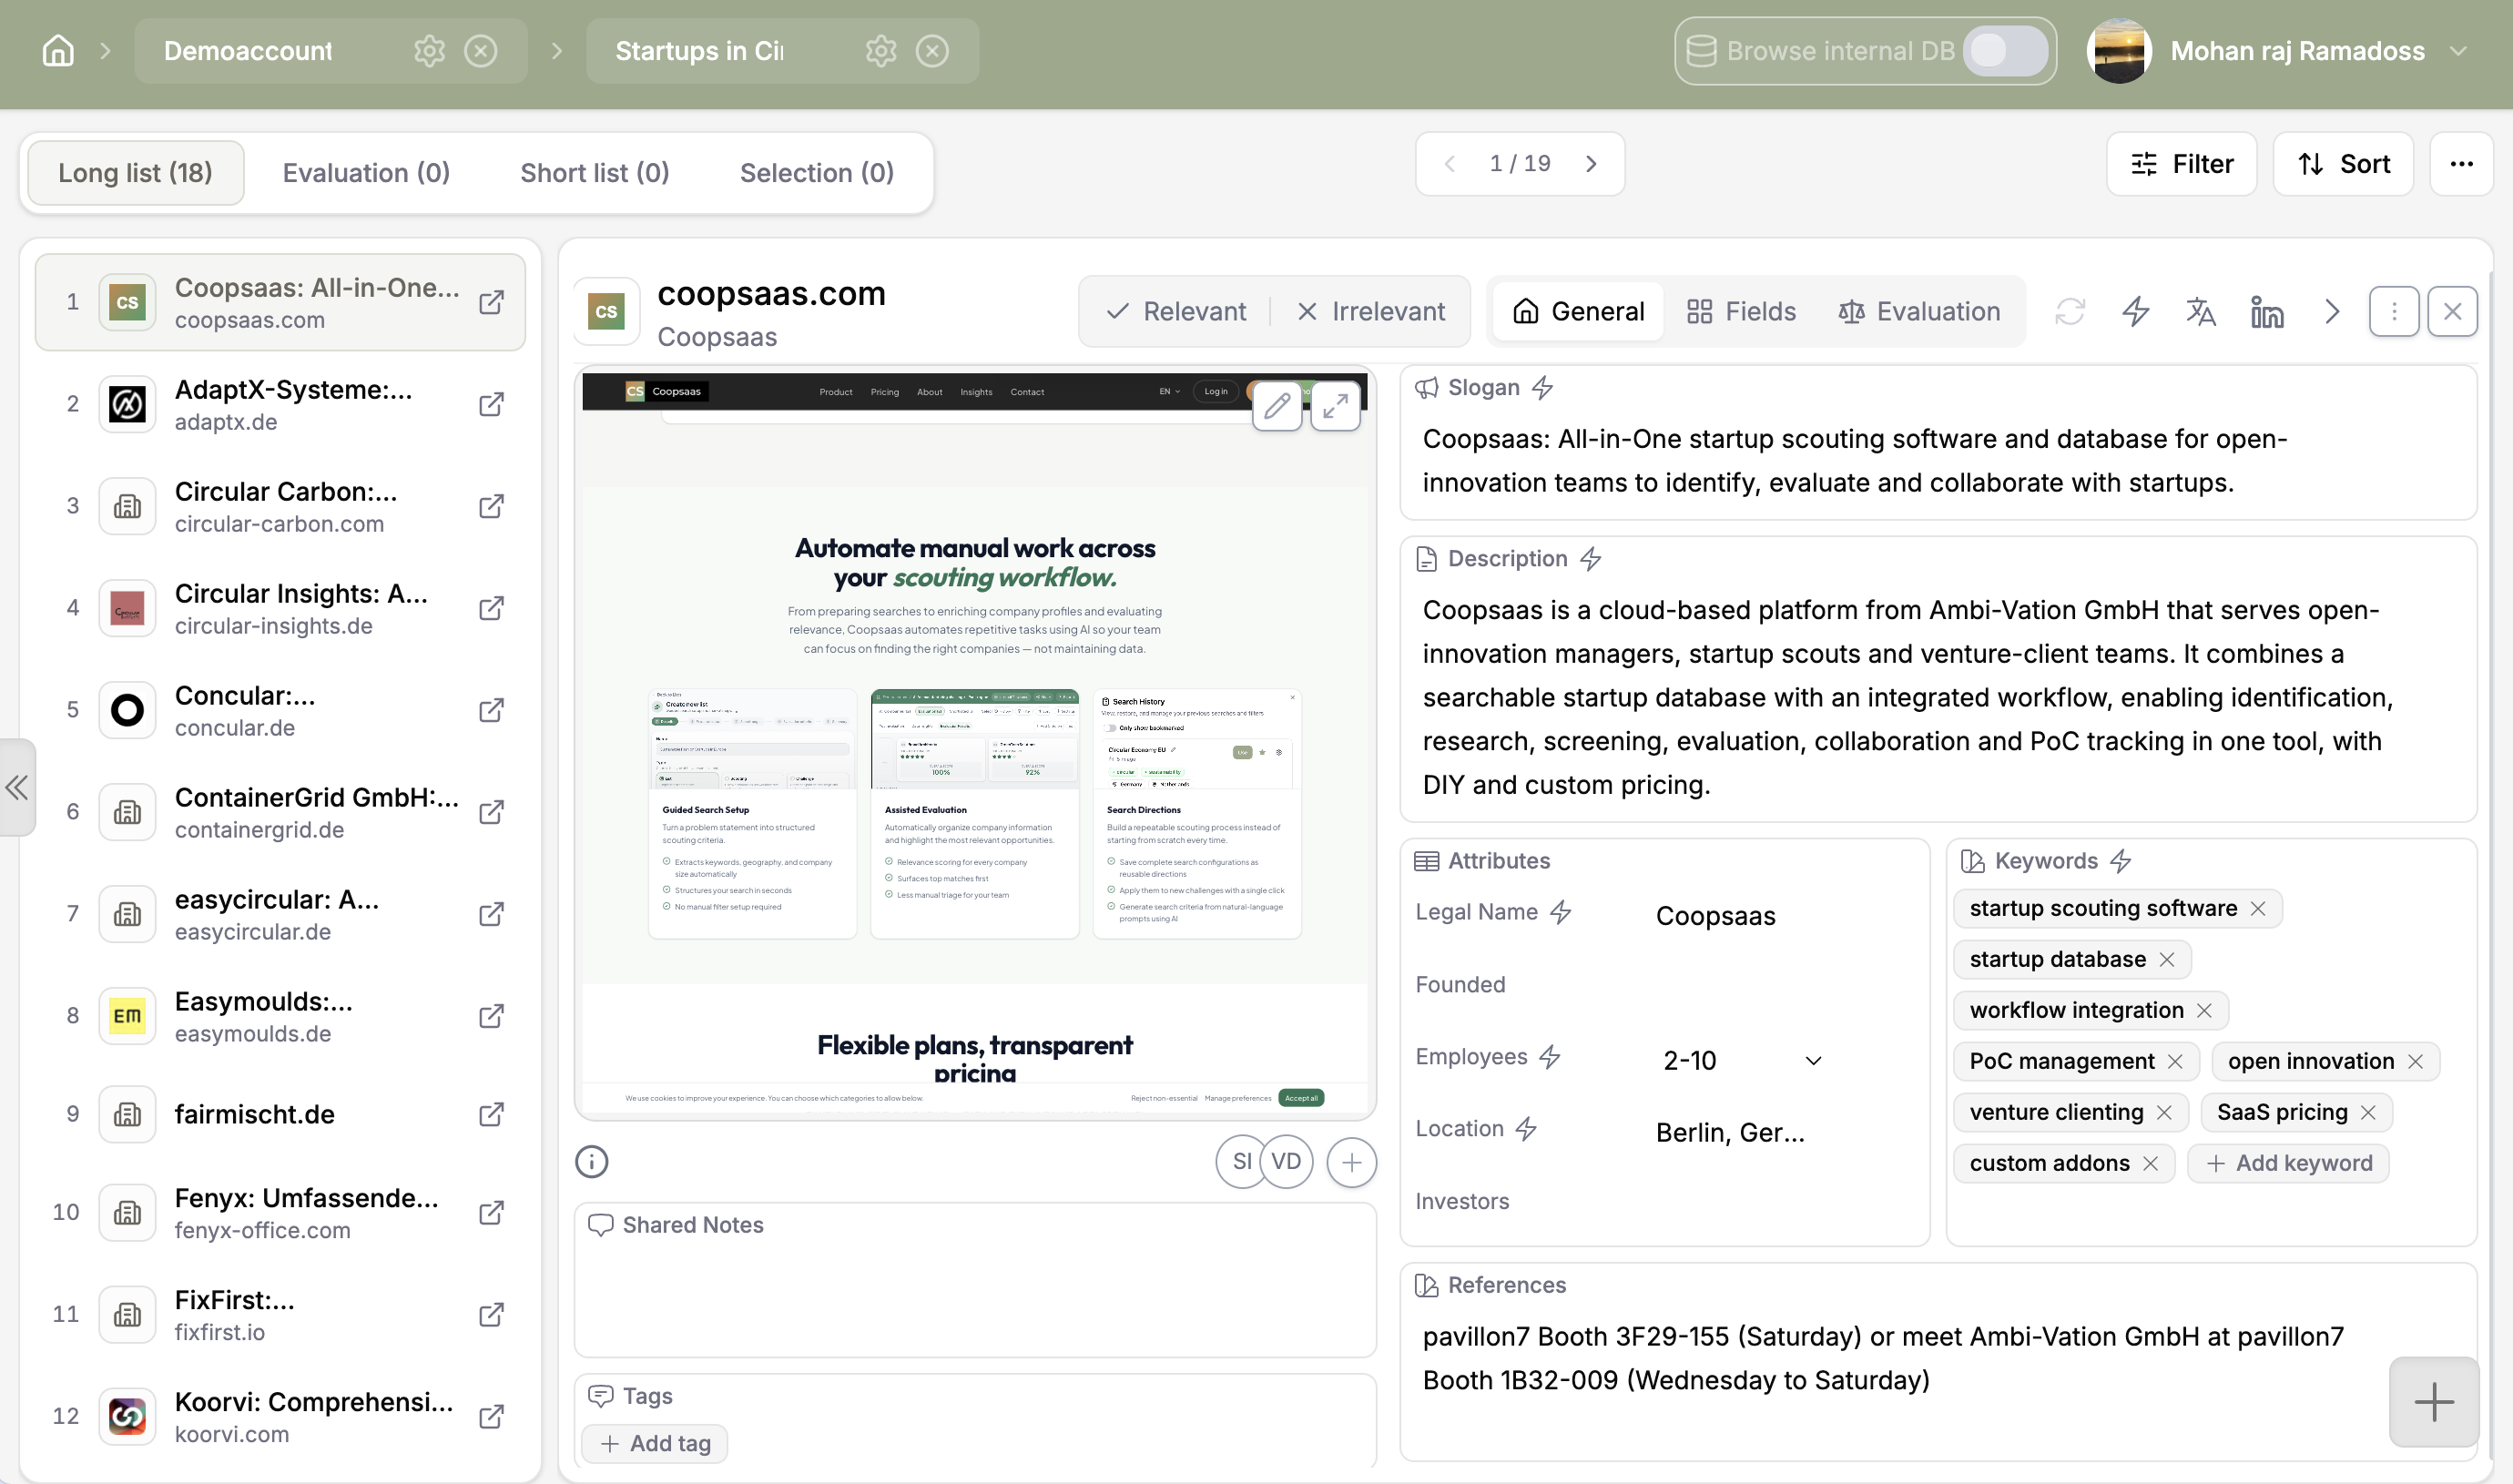Expand the website screenshot to fullscreen
This screenshot has width=2513, height=1484.
point(1336,406)
